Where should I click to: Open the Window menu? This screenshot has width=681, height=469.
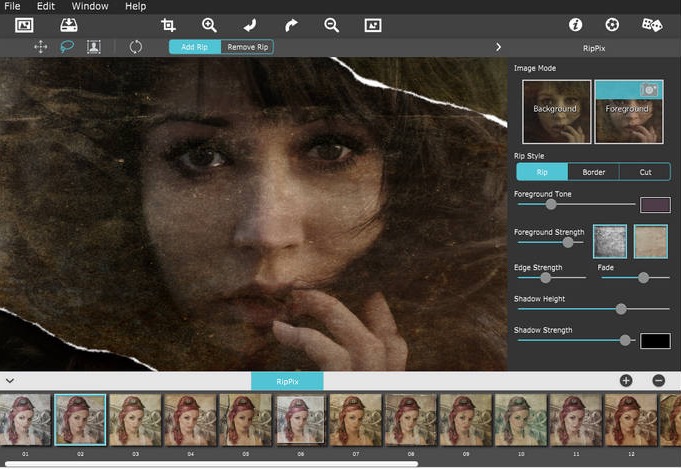click(91, 6)
